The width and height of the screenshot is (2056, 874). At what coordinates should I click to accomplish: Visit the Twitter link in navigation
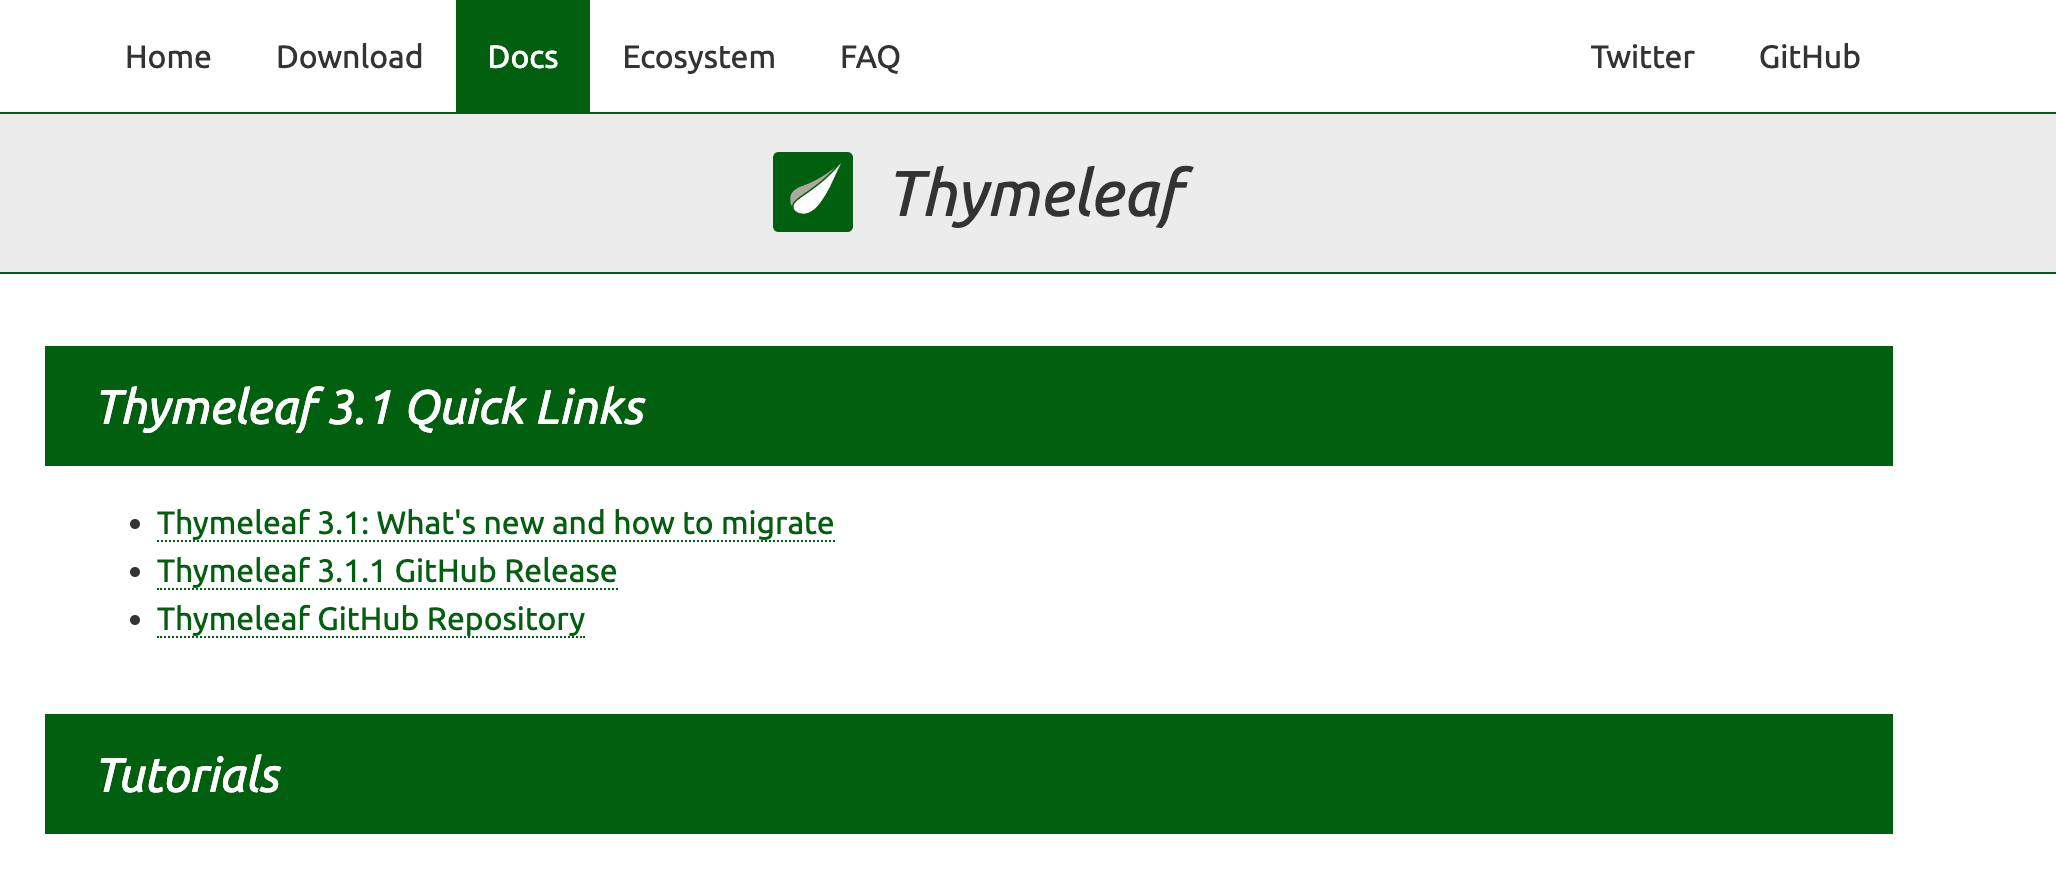coord(1642,57)
